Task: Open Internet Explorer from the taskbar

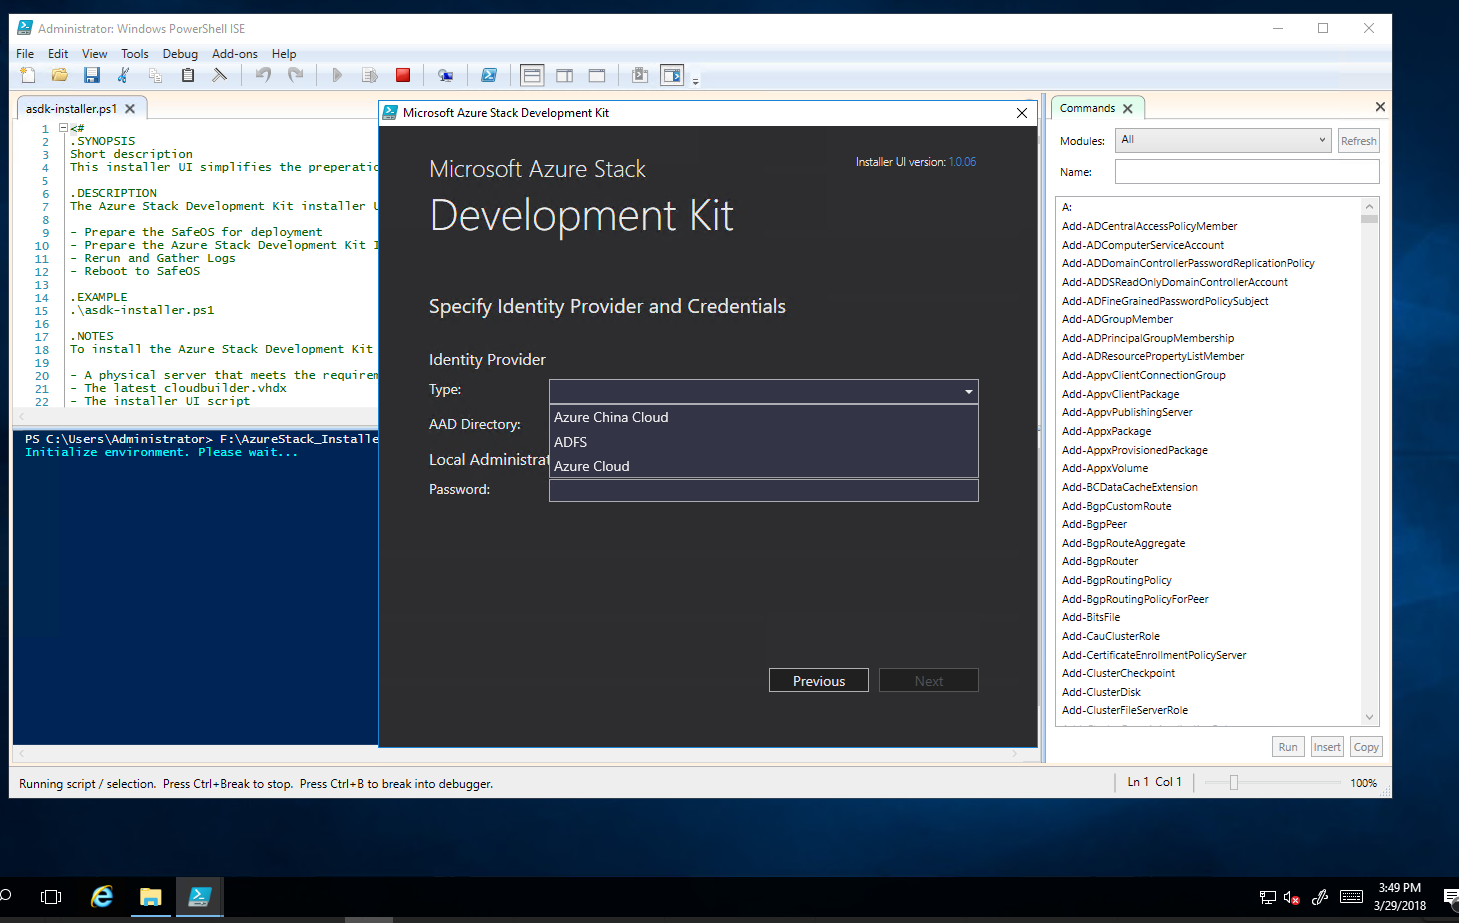Action: tap(102, 897)
